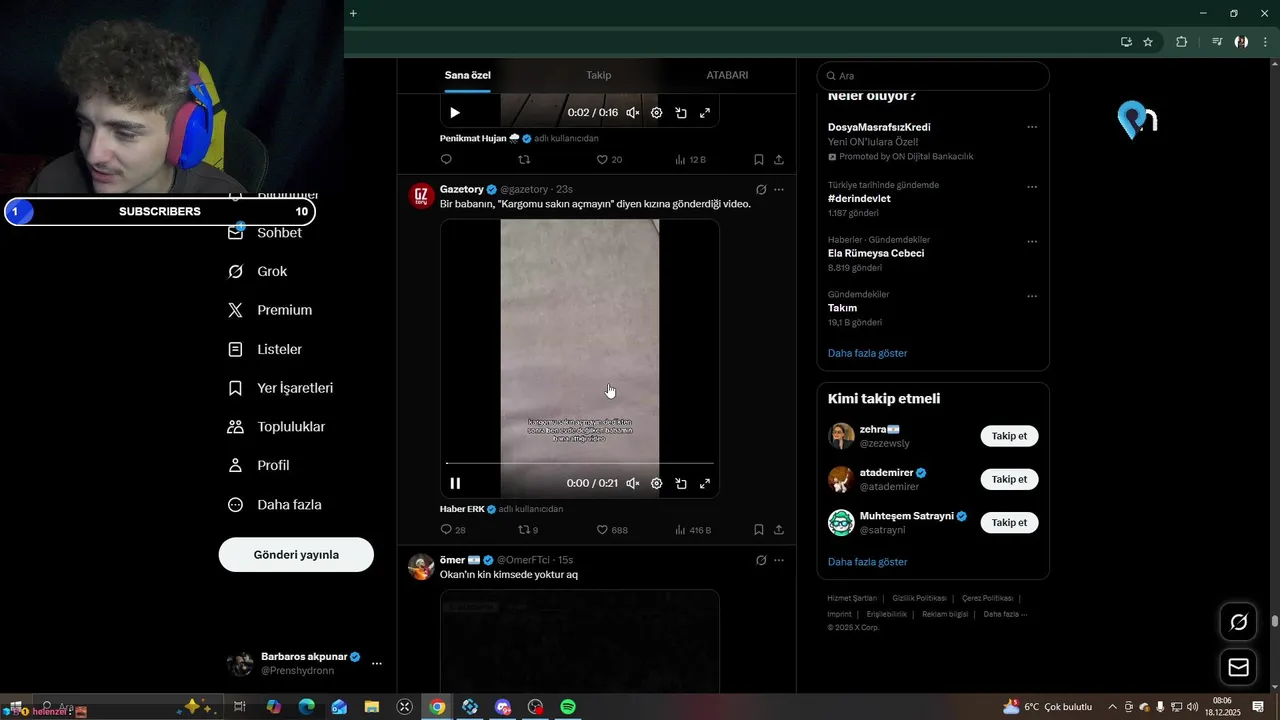Open Chrome extensions puzzle icon
Viewport: 1280px width, 720px height.
[x=1182, y=42]
